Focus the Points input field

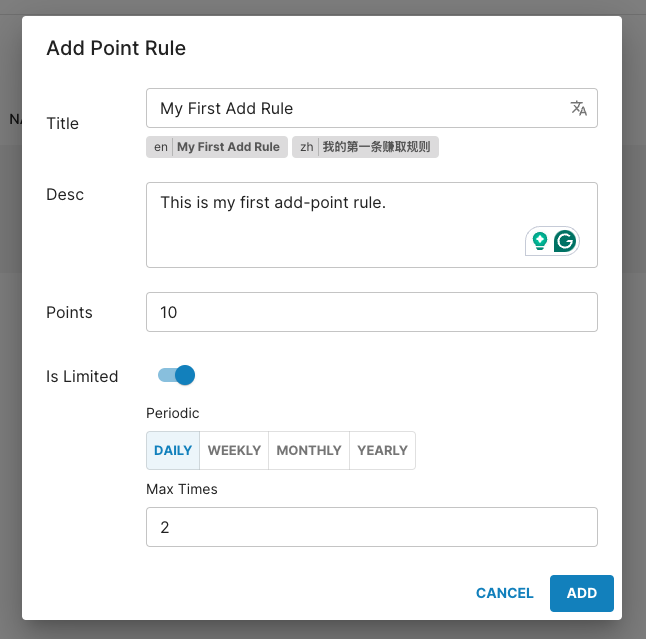click(x=371, y=312)
